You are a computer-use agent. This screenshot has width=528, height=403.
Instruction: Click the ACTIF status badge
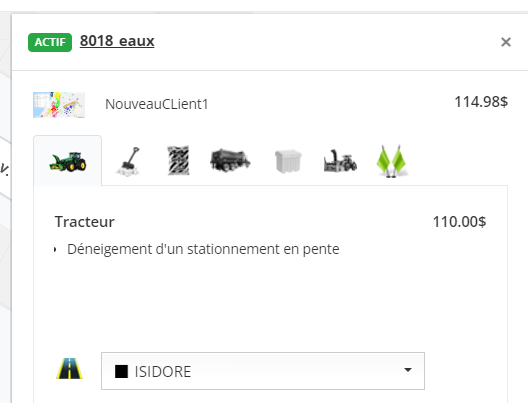click(50, 42)
